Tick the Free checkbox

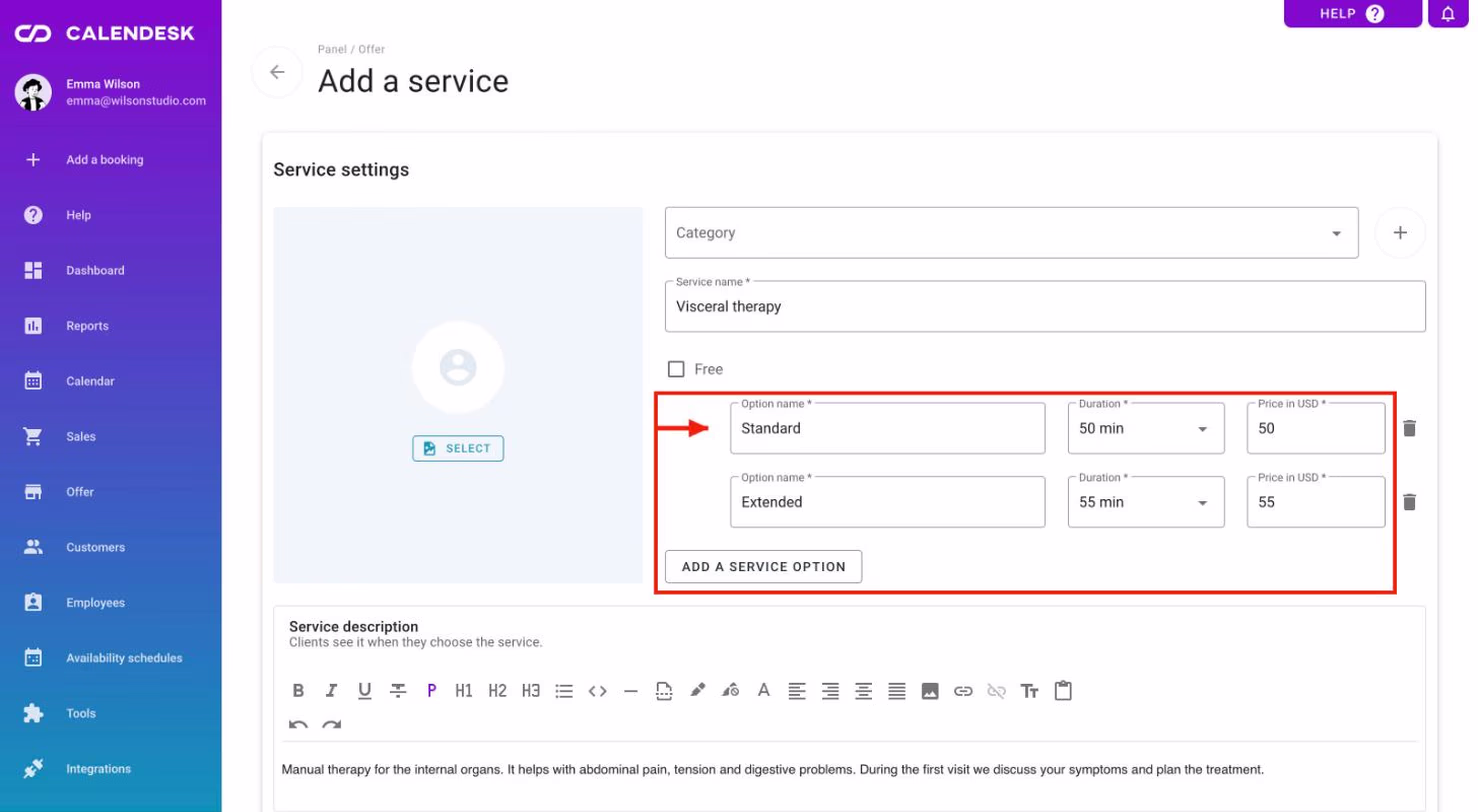point(676,369)
